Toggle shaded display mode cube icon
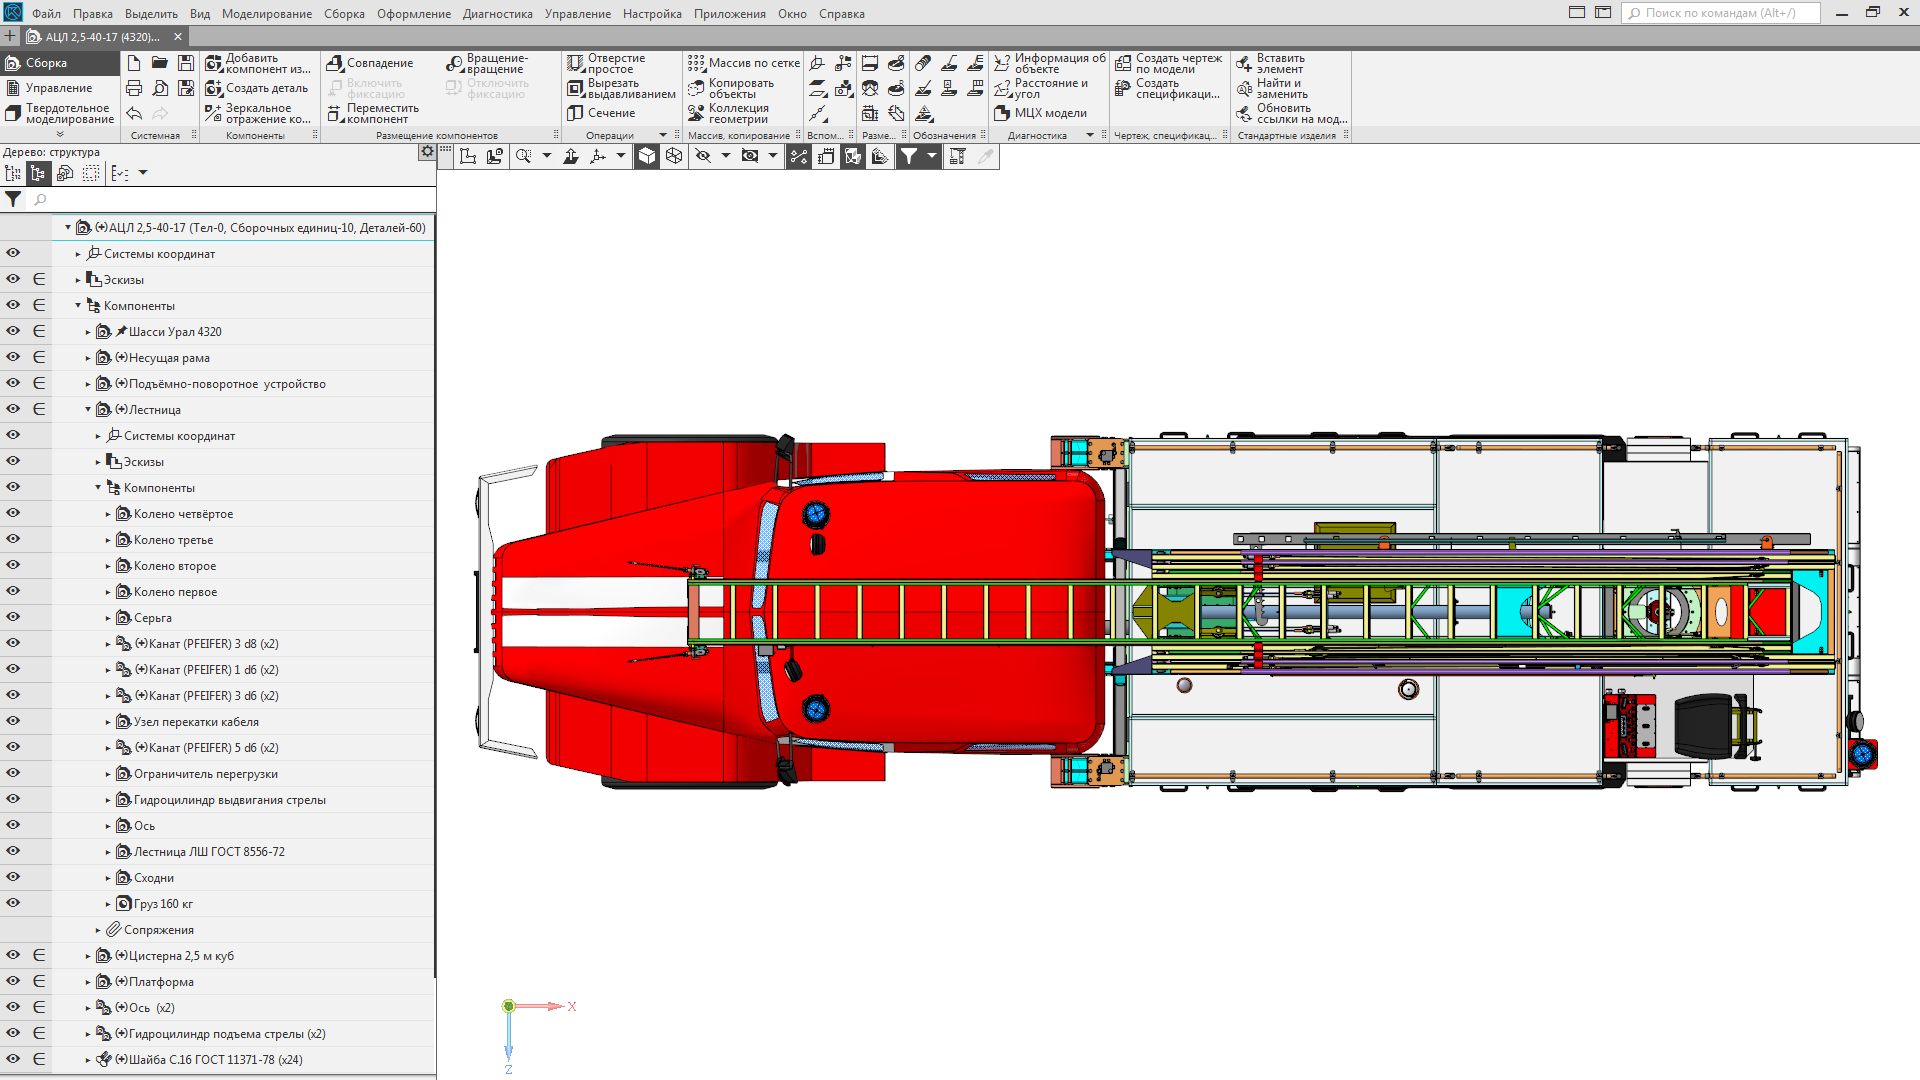This screenshot has width=1920, height=1080. [647, 156]
